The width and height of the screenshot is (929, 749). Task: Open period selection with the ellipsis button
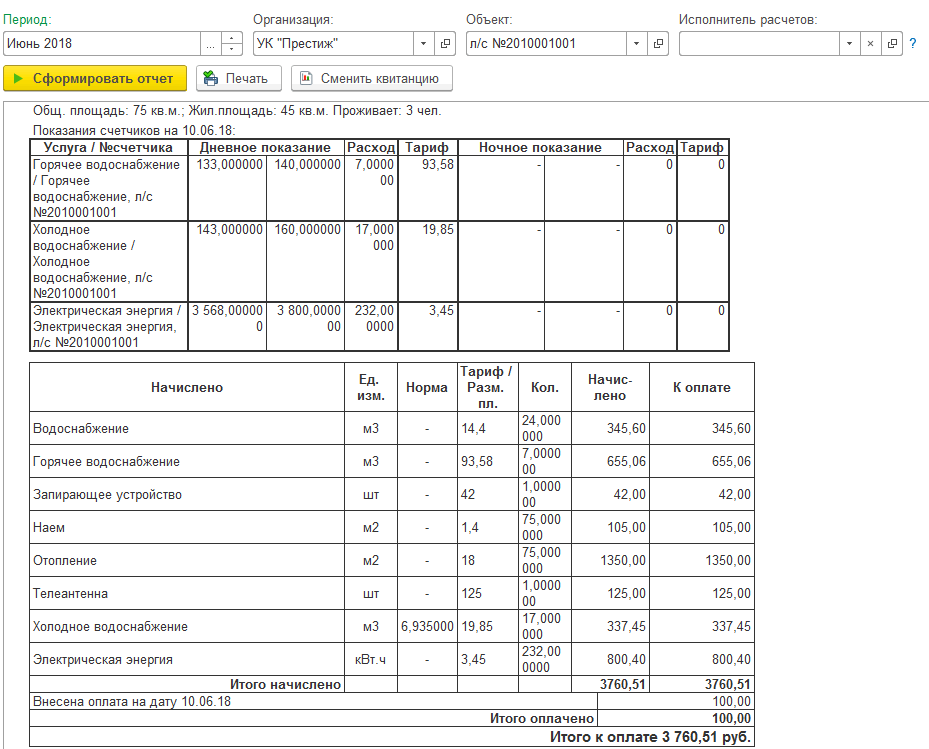(x=211, y=44)
